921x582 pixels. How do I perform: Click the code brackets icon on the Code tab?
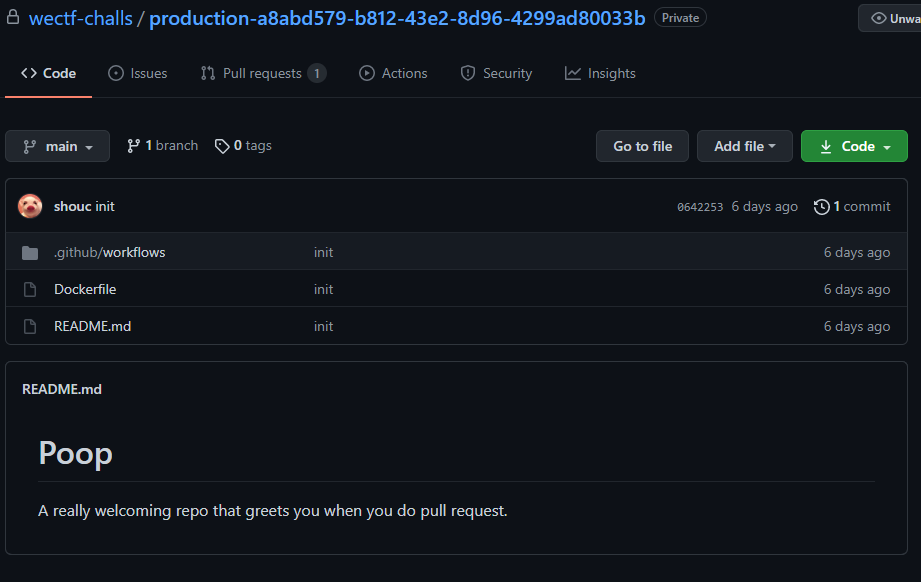[x=29, y=73]
